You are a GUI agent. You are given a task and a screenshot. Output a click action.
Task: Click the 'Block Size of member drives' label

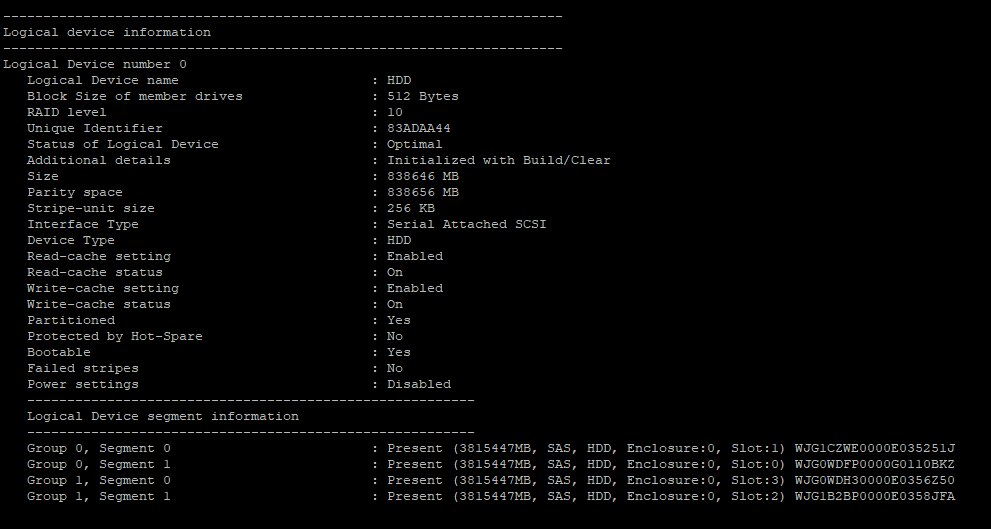coord(135,96)
